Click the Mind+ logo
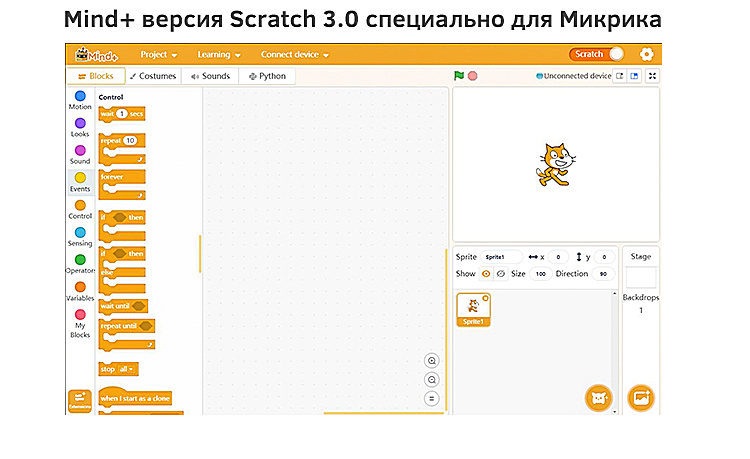This screenshot has height=459, width=750. point(97,55)
